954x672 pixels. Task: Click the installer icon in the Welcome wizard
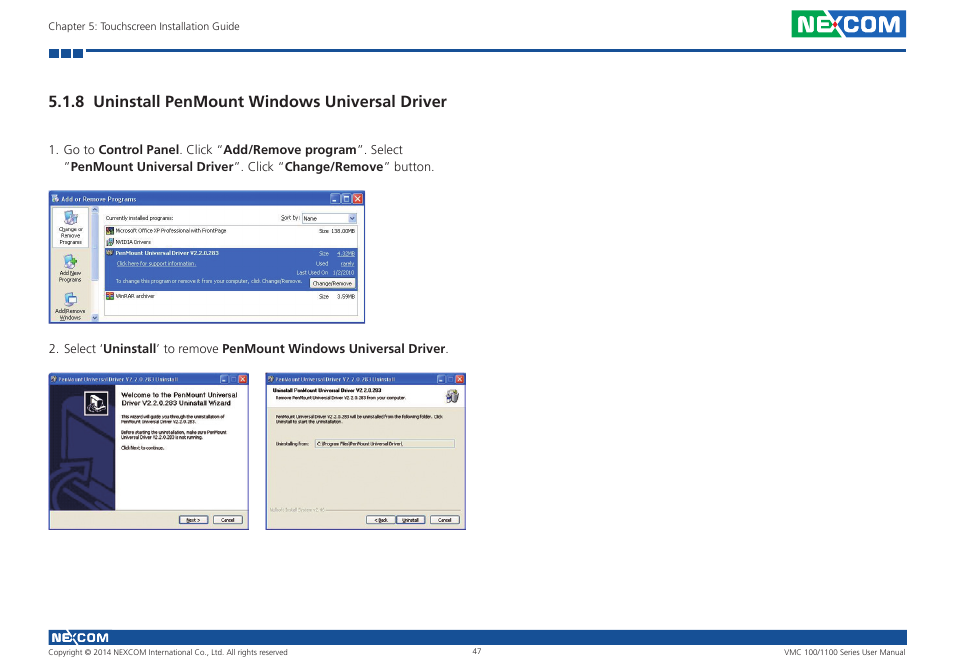coord(96,403)
